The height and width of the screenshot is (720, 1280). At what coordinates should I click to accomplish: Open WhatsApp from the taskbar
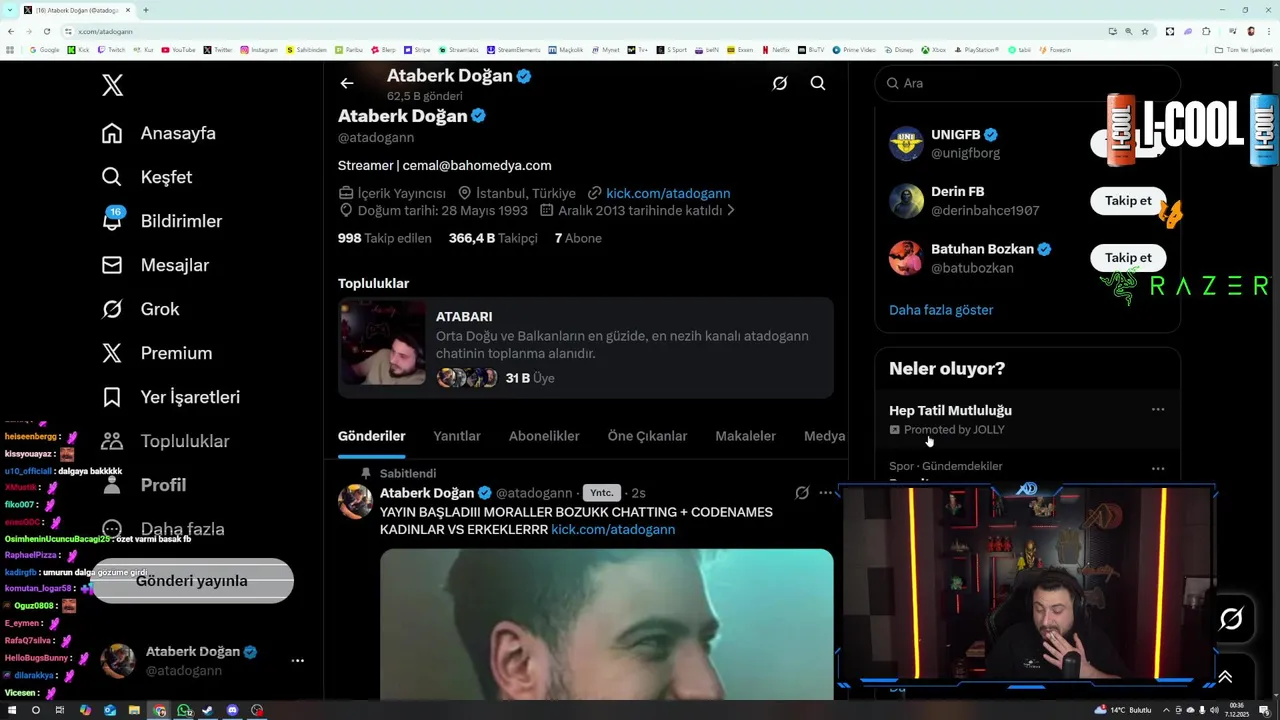click(x=184, y=710)
